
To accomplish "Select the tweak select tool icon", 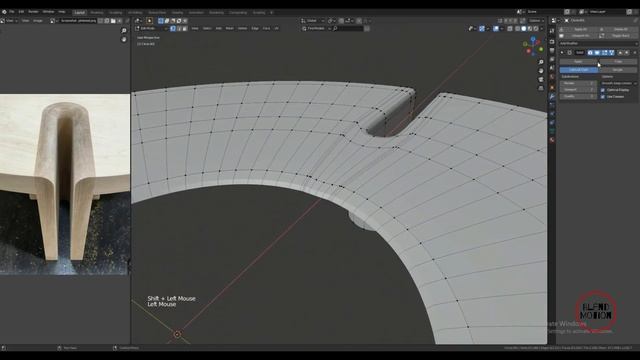I will [x=149, y=21].
